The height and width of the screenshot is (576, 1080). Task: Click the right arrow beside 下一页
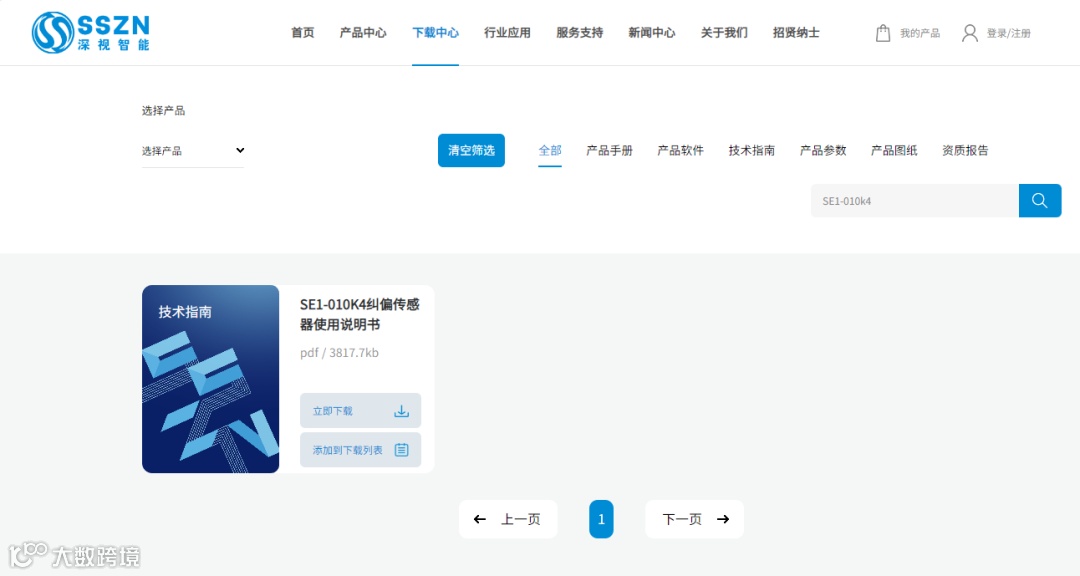723,520
